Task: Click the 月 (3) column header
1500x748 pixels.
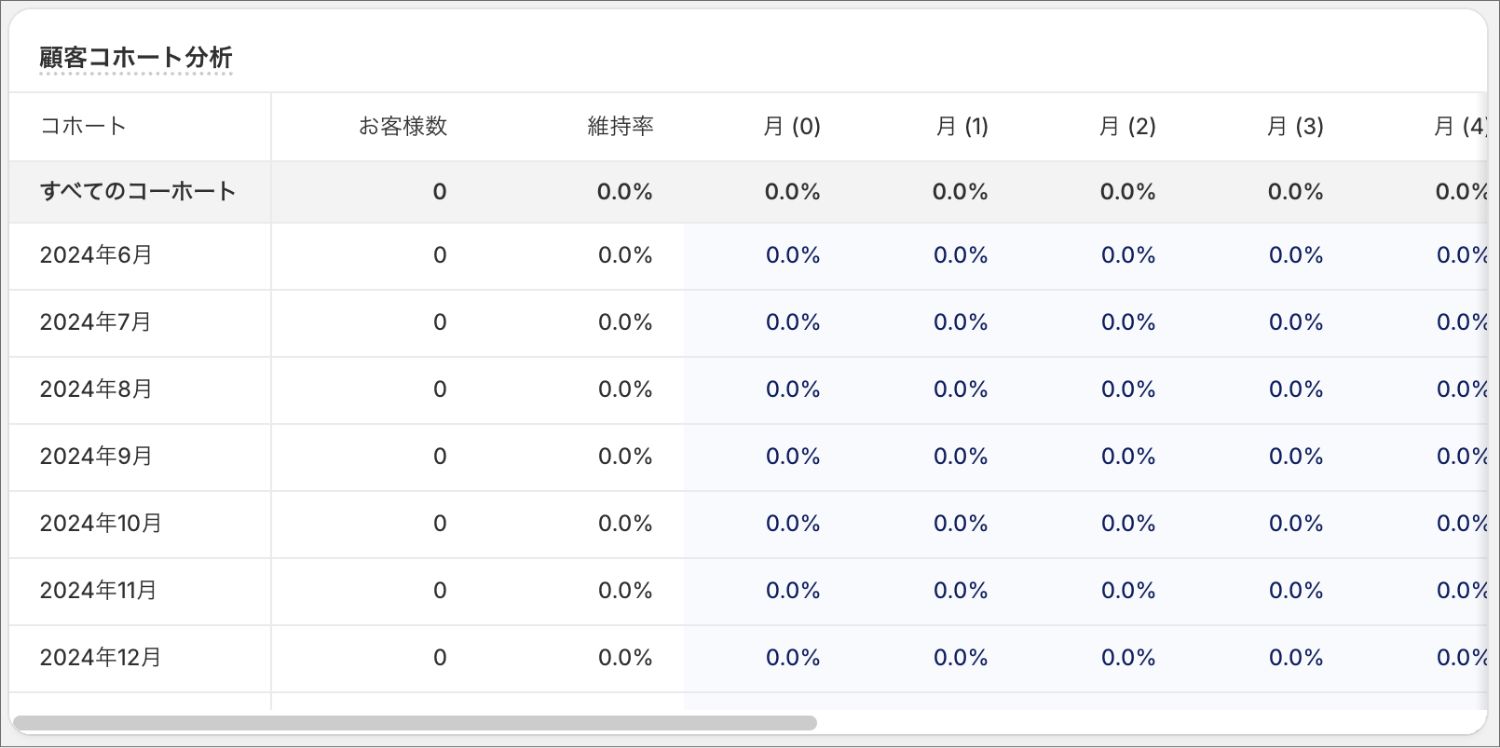Action: click(x=1295, y=126)
